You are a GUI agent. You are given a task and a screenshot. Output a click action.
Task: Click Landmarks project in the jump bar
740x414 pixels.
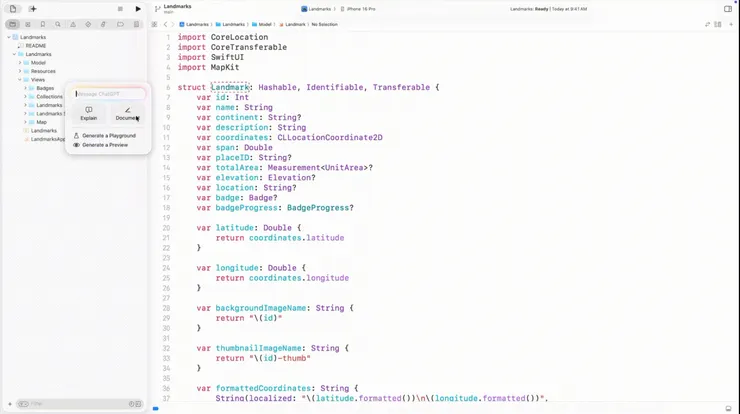click(x=194, y=24)
